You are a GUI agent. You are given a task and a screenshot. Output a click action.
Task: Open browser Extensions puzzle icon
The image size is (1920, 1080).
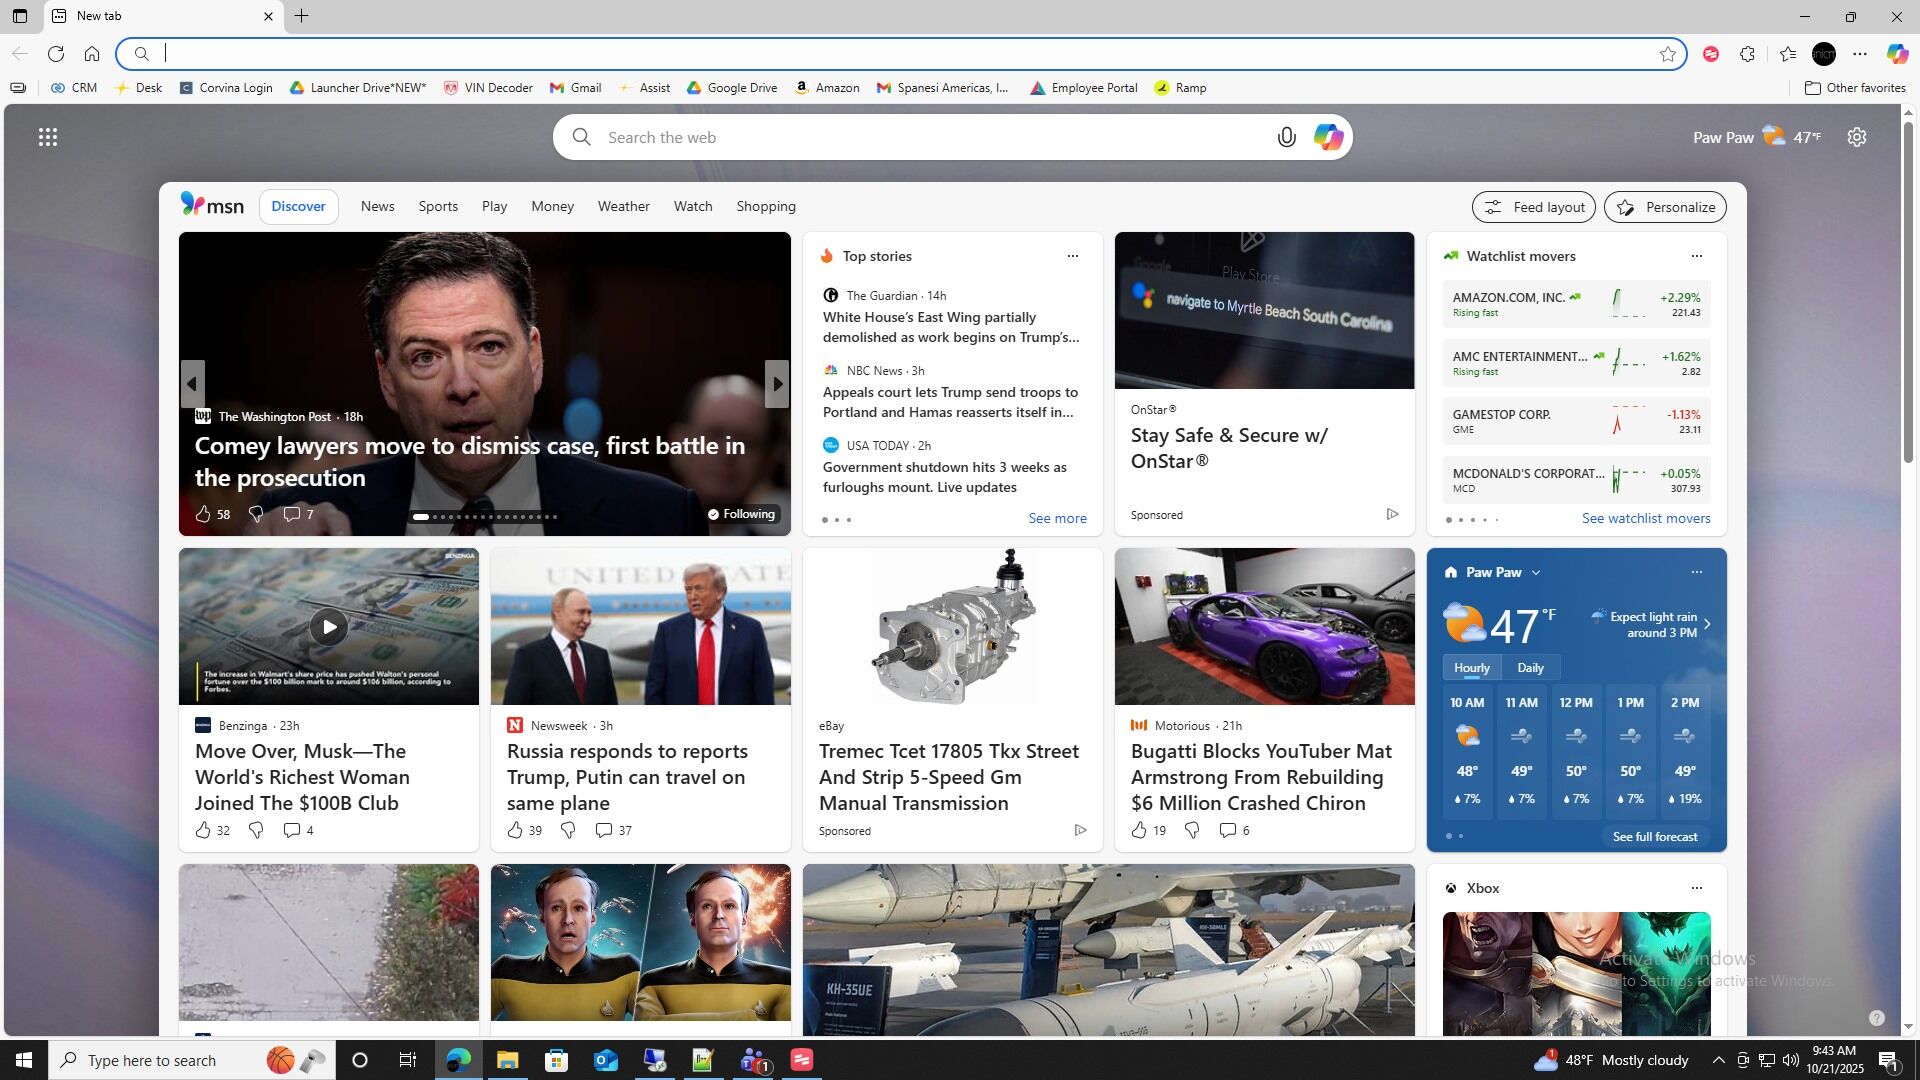point(1747,54)
